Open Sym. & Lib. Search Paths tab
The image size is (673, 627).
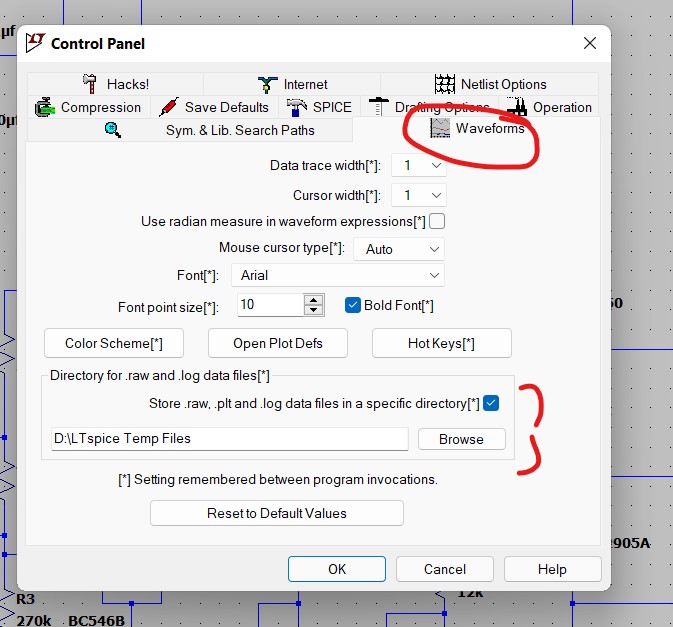tap(190, 130)
